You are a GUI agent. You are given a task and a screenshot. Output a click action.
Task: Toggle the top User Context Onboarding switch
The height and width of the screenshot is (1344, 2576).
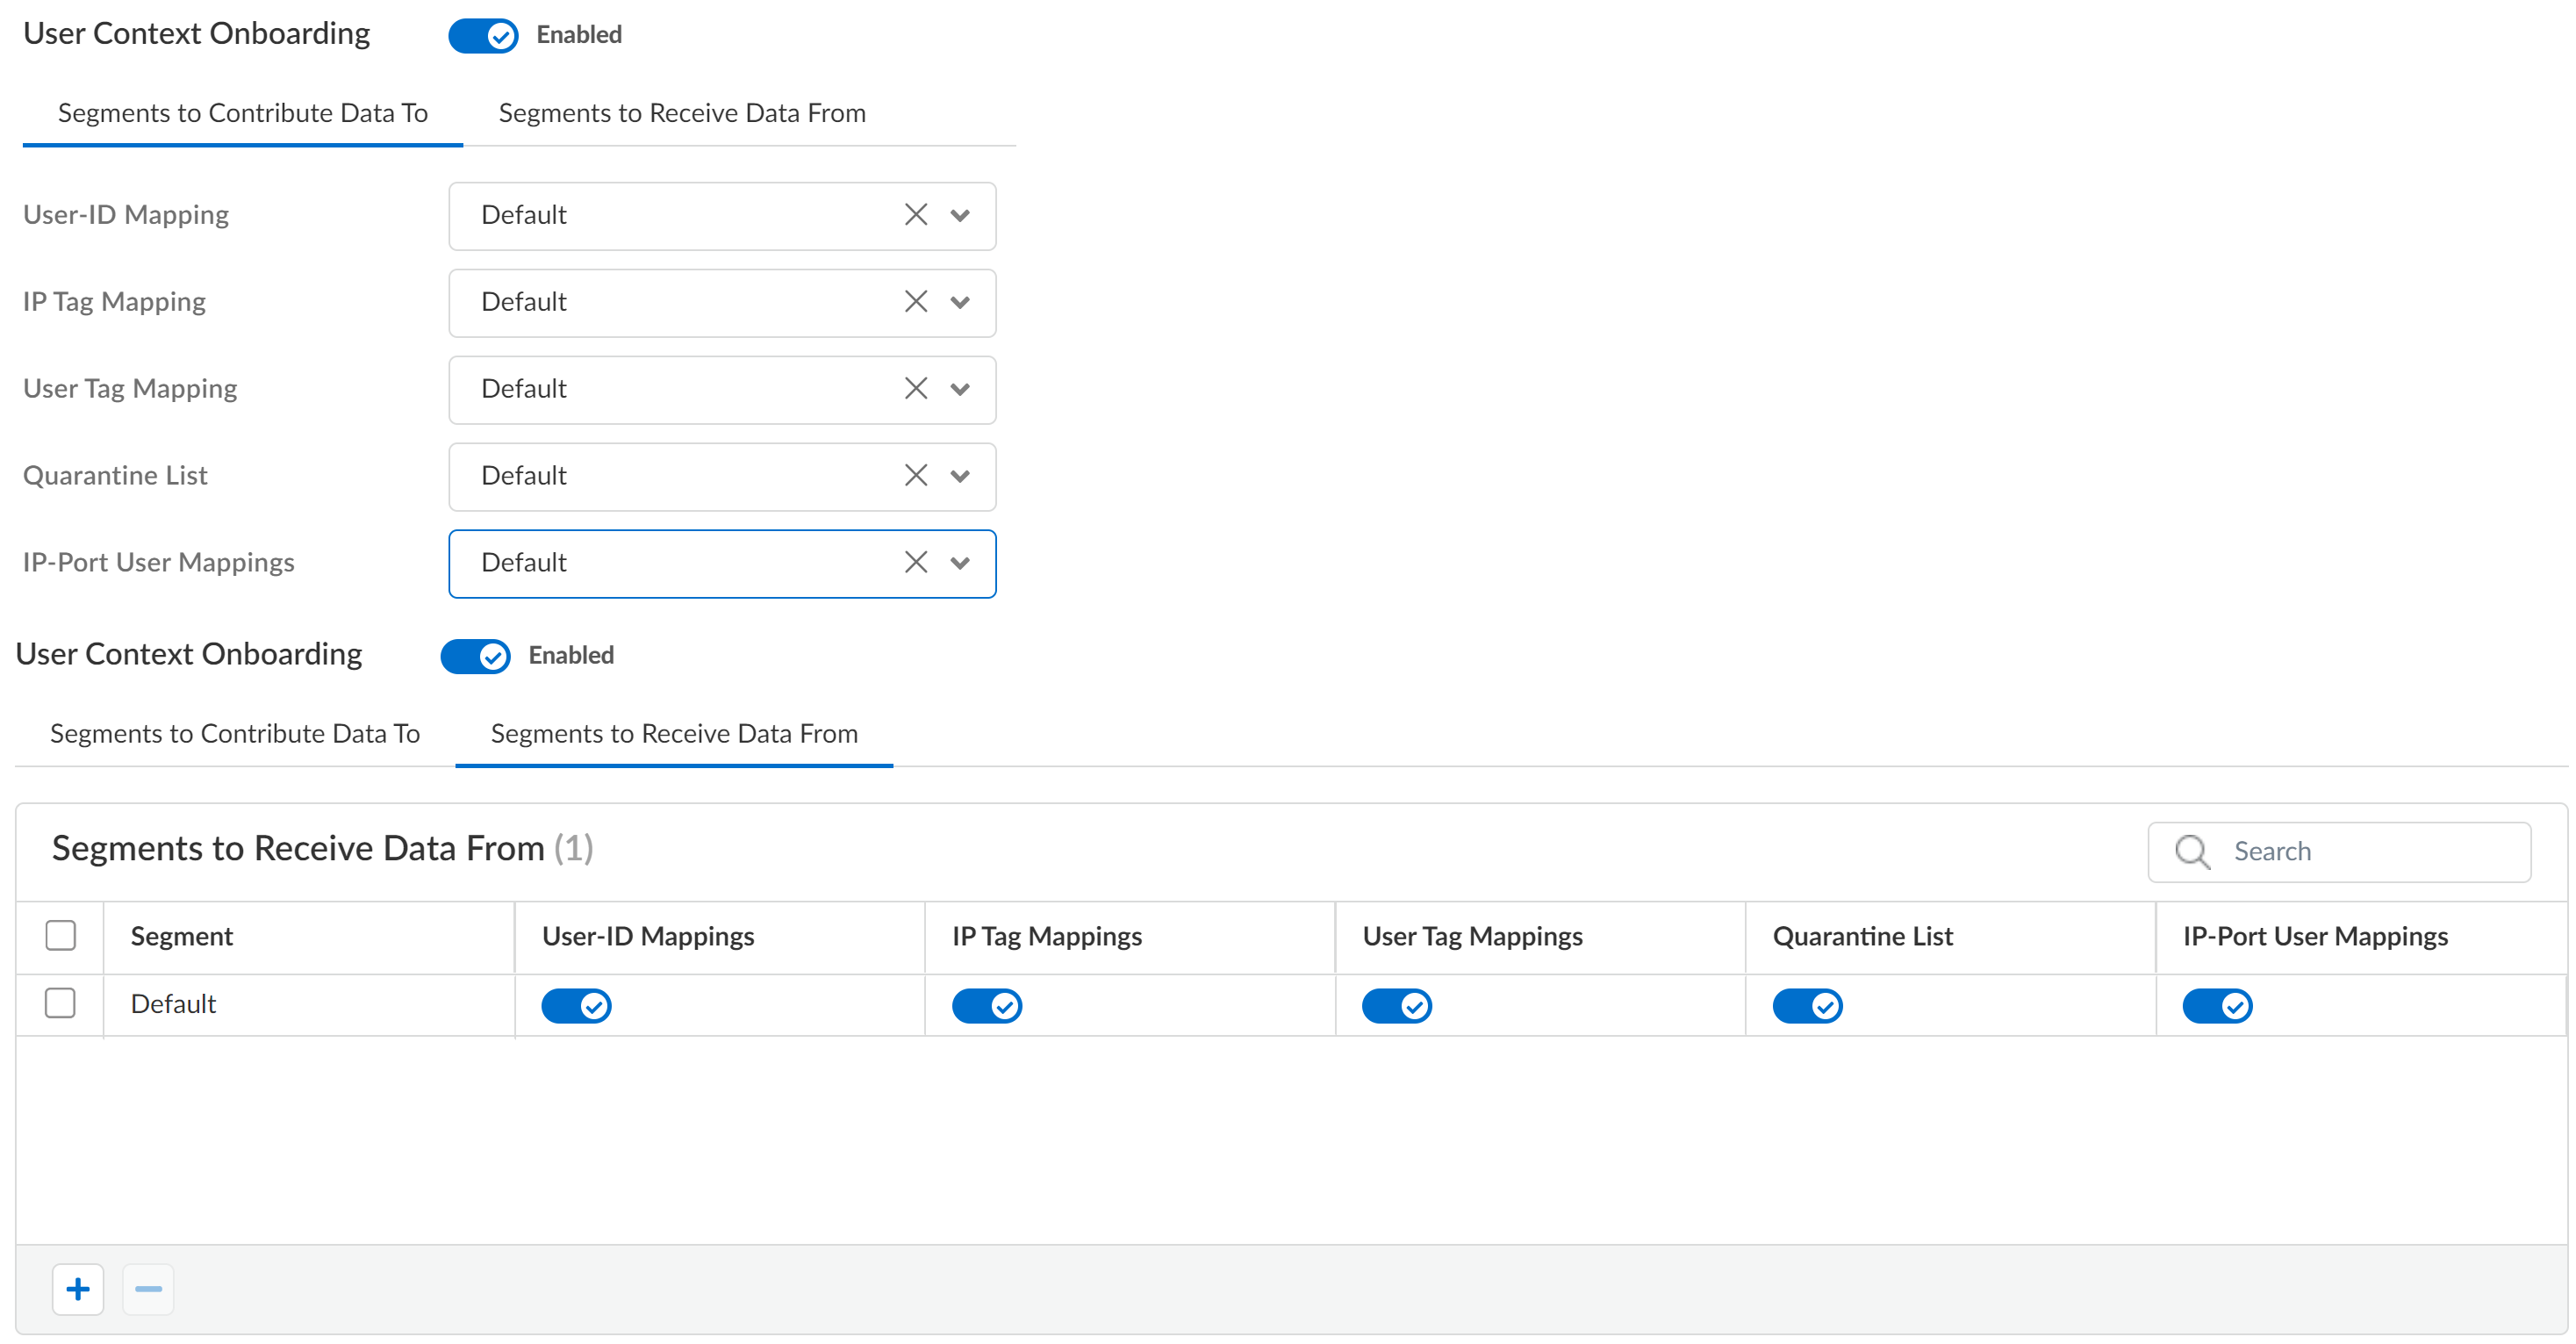(x=483, y=36)
